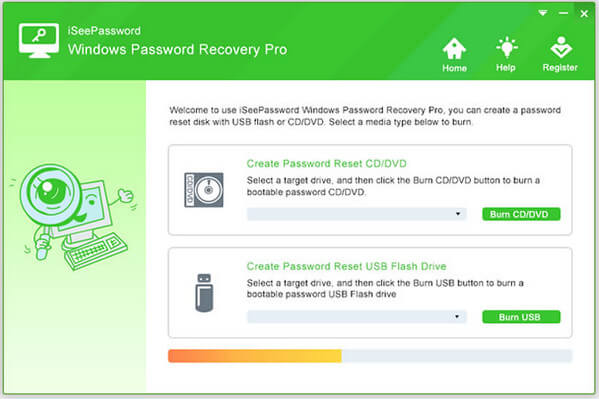
Task: Click the Create Password Reset CD/DVD heading
Action: (326, 164)
